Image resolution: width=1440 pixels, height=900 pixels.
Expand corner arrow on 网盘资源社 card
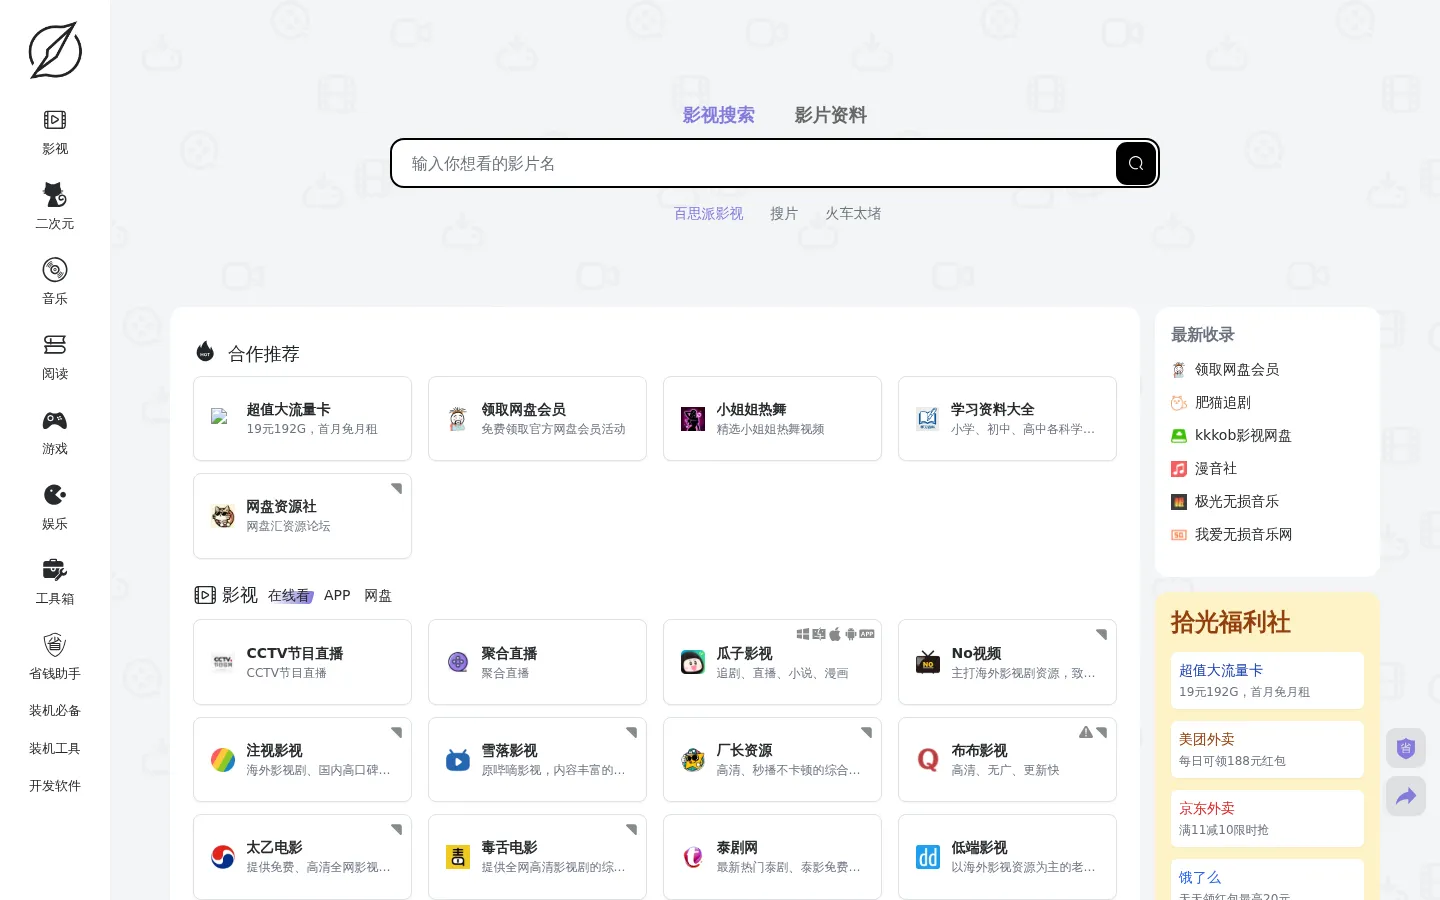pyautogui.click(x=397, y=488)
